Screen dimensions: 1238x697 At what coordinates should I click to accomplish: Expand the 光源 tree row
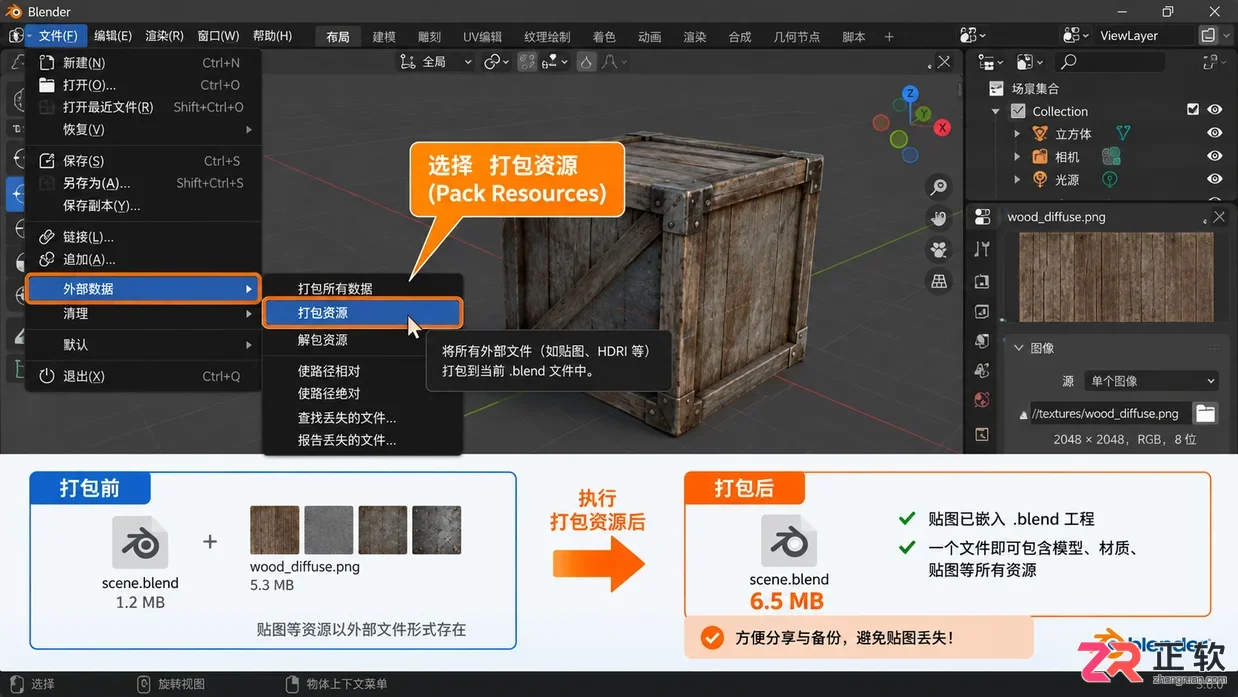tap(1017, 180)
